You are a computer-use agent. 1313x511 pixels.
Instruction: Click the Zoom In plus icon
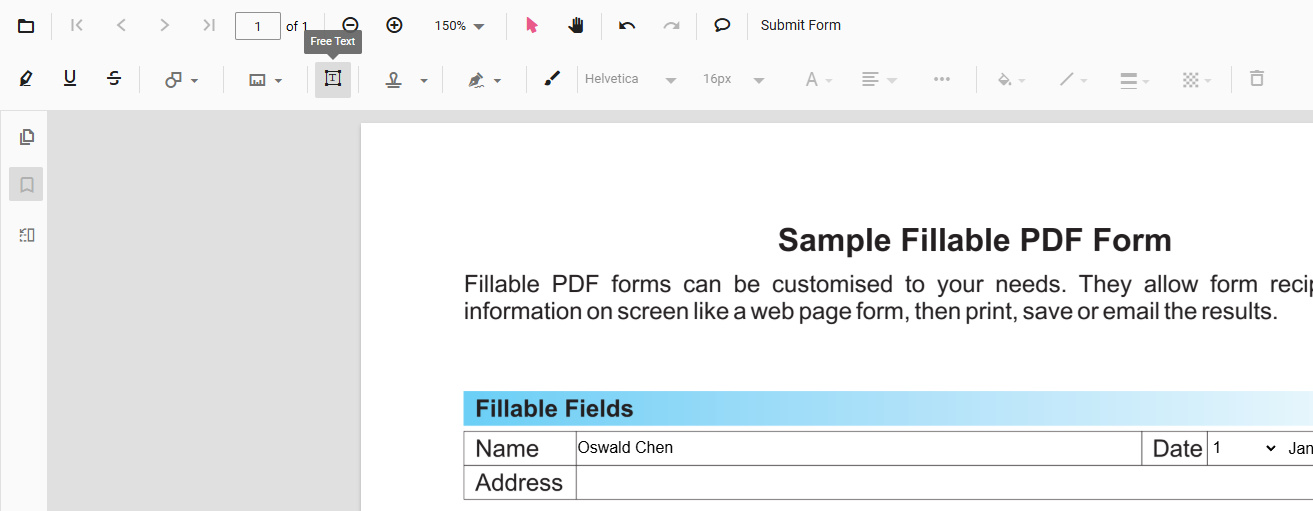[394, 26]
